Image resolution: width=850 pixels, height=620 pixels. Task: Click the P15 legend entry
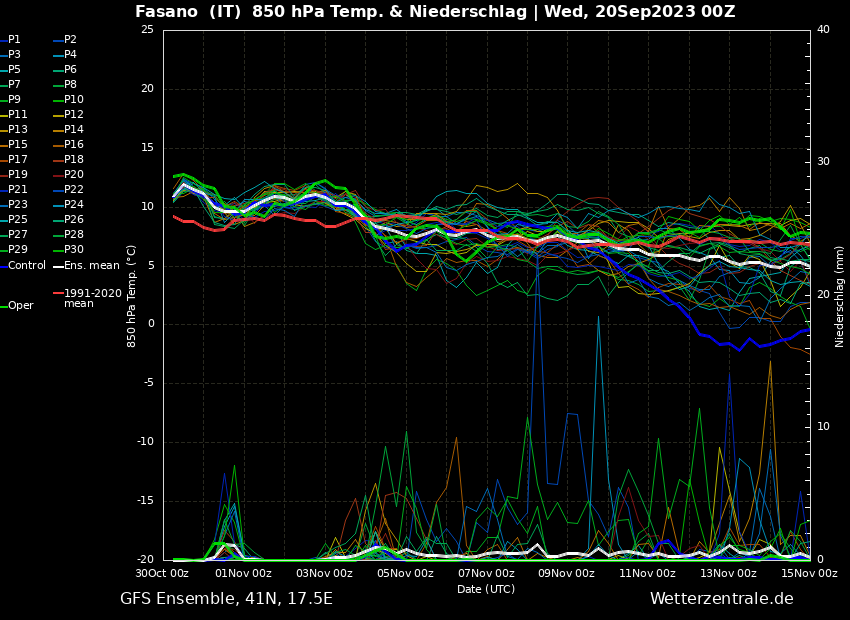point(18,145)
